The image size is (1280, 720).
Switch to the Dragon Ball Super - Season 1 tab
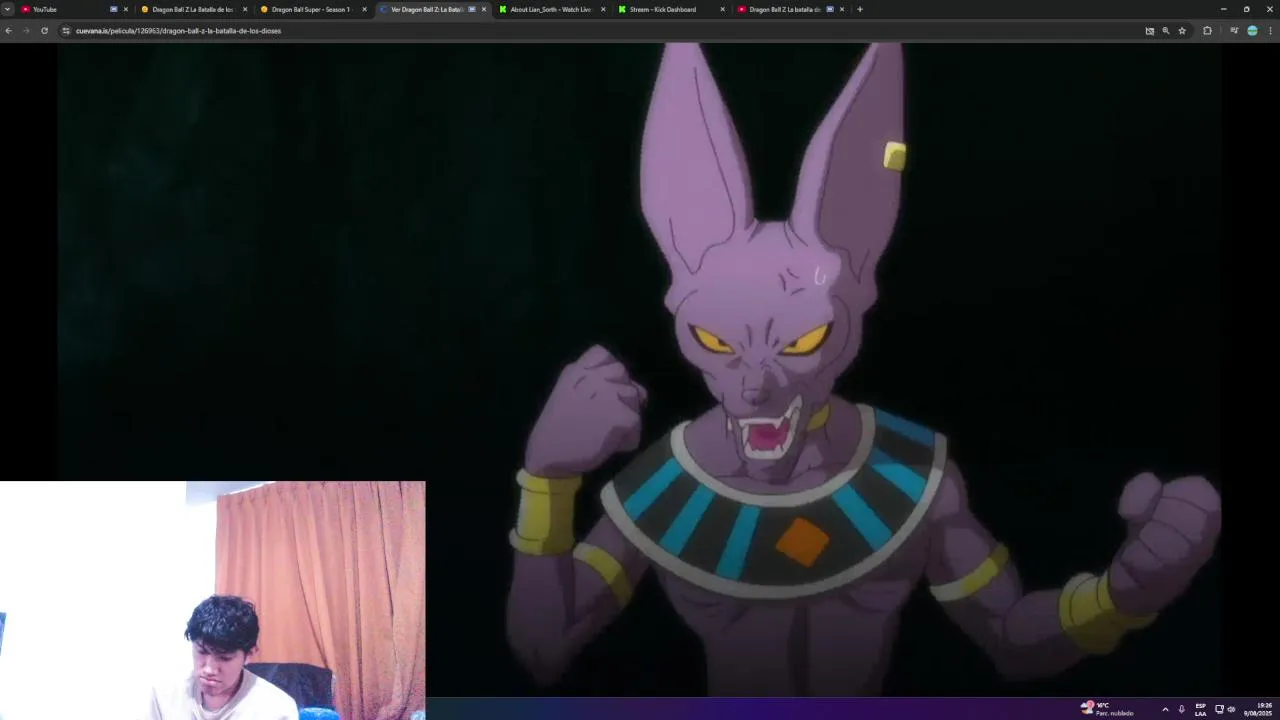coord(312,9)
